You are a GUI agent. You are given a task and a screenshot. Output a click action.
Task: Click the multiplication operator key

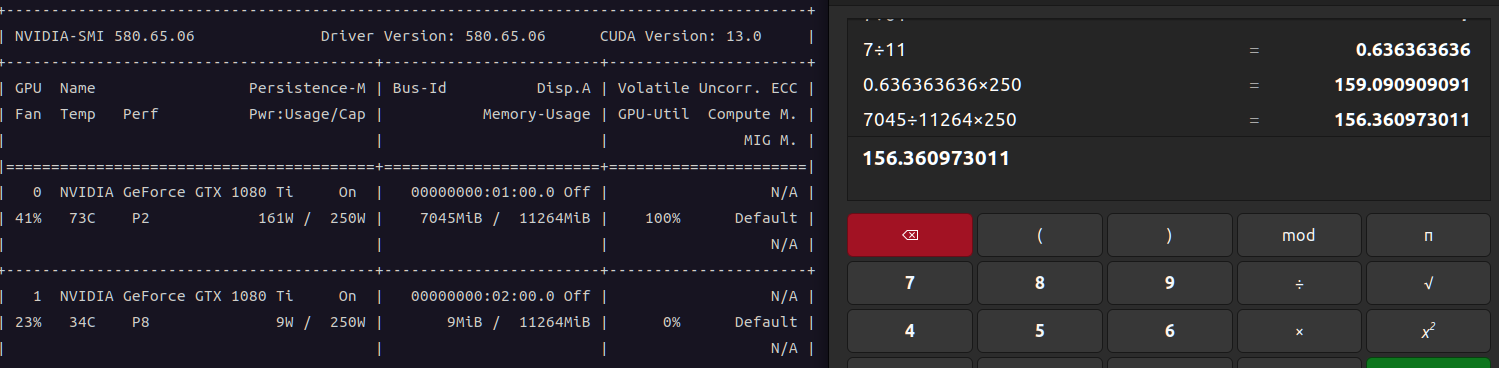click(x=1299, y=331)
